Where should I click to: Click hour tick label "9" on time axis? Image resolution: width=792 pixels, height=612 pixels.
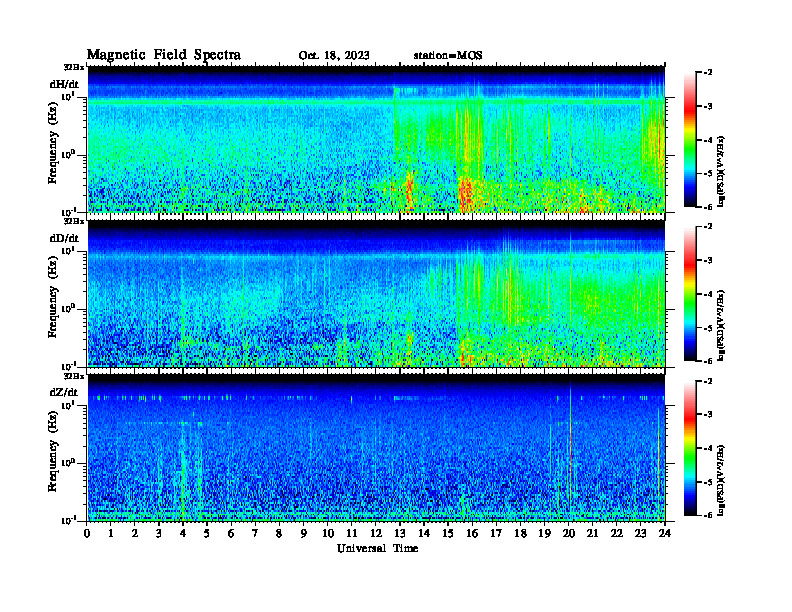pyautogui.click(x=303, y=534)
